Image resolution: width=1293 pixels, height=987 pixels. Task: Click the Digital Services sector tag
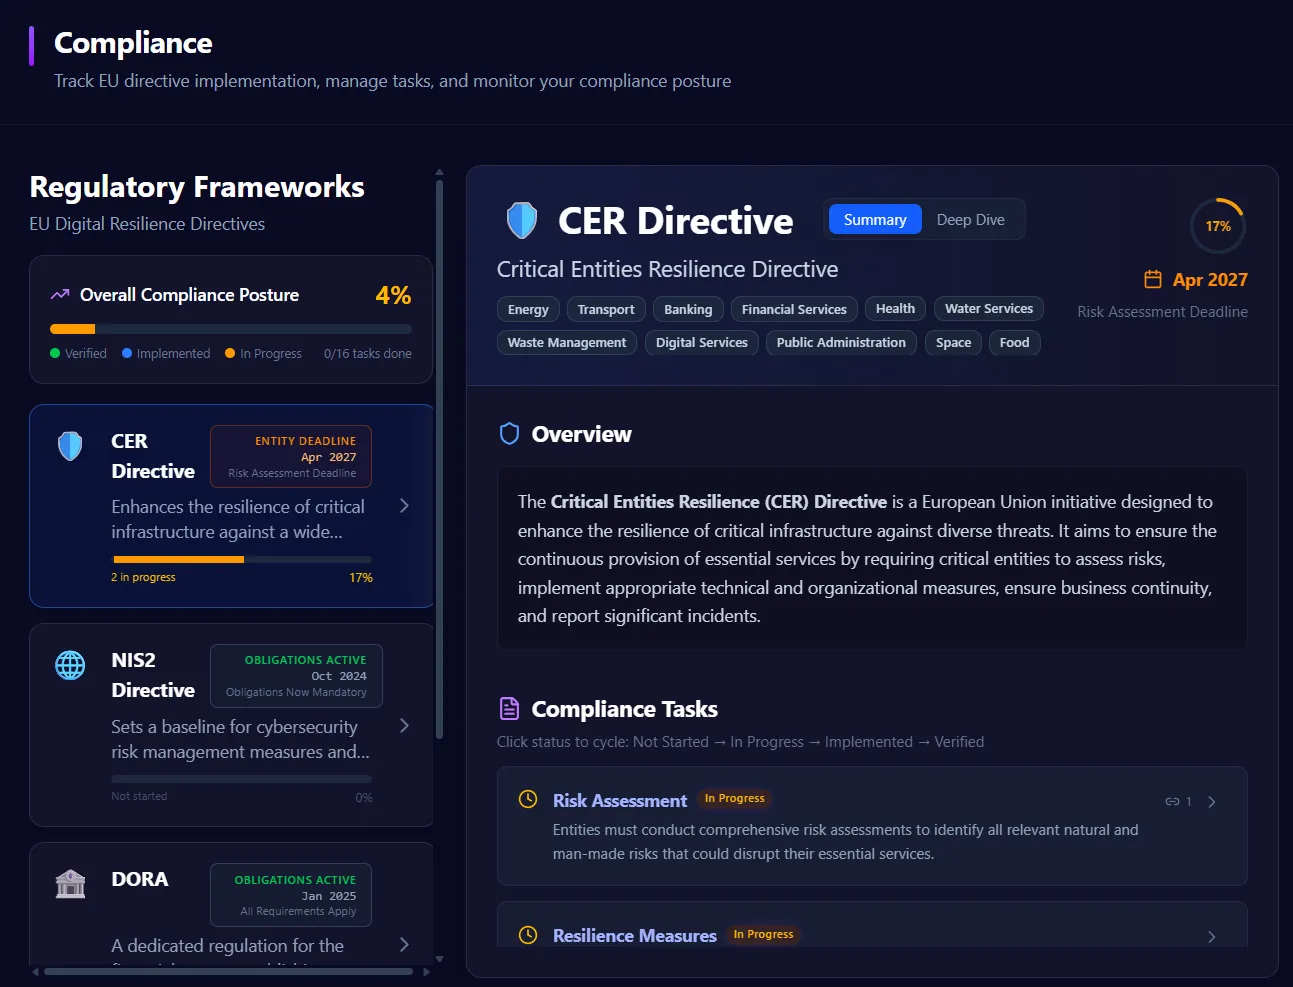[x=702, y=342]
